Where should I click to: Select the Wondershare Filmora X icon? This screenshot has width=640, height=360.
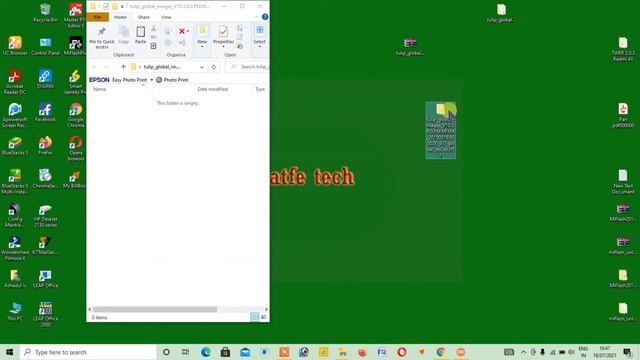(15, 248)
